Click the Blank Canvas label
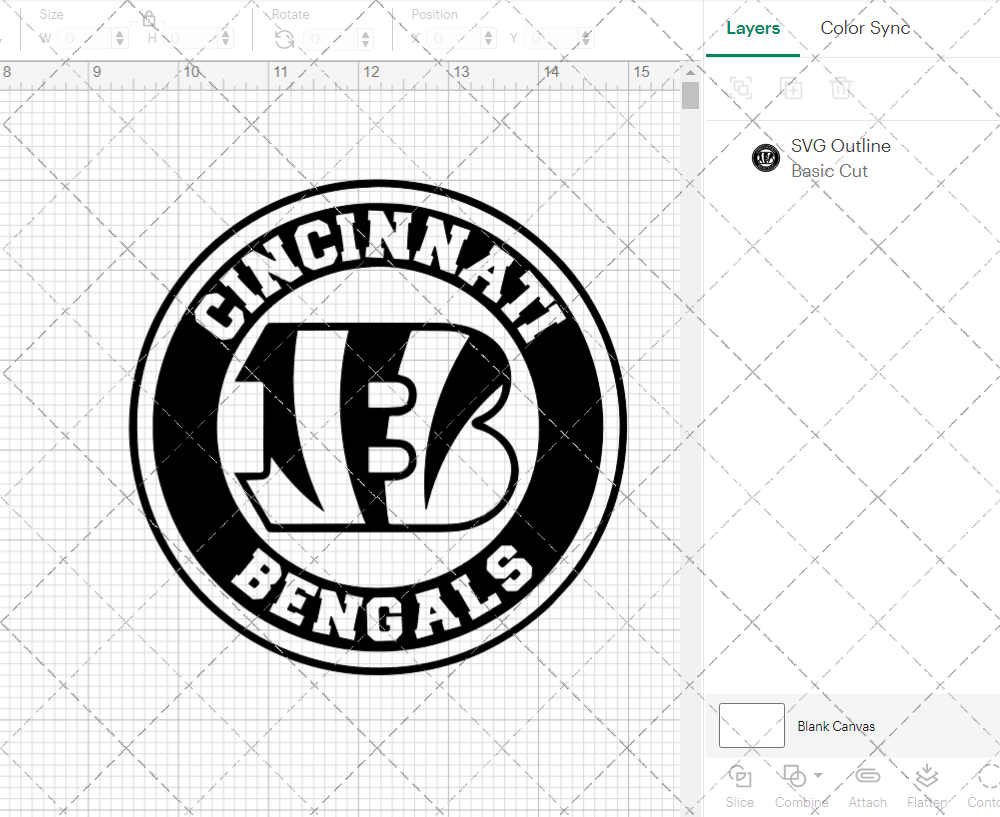 pos(836,726)
